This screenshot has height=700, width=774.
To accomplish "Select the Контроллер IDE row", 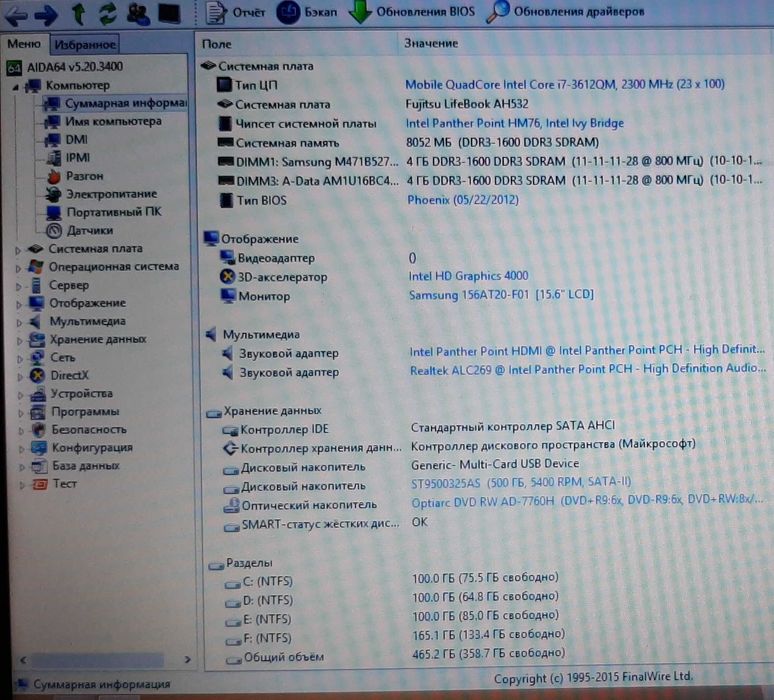I will pyautogui.click(x=419, y=428).
